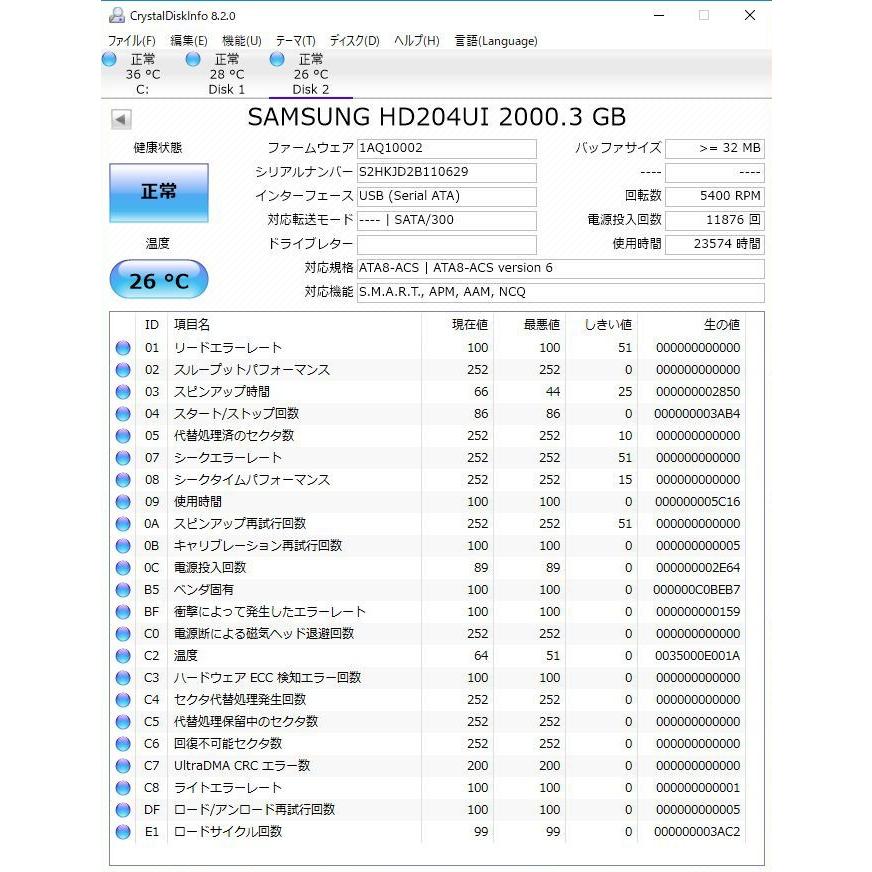Click the status orb for C: drive
872x872 pixels.
[110, 60]
